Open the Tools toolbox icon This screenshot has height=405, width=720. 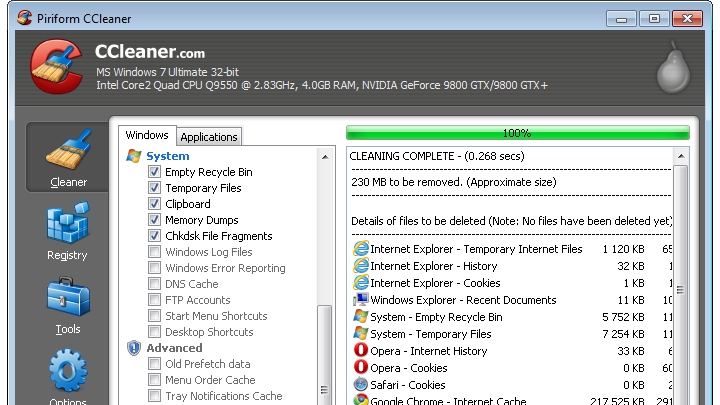tap(68, 297)
